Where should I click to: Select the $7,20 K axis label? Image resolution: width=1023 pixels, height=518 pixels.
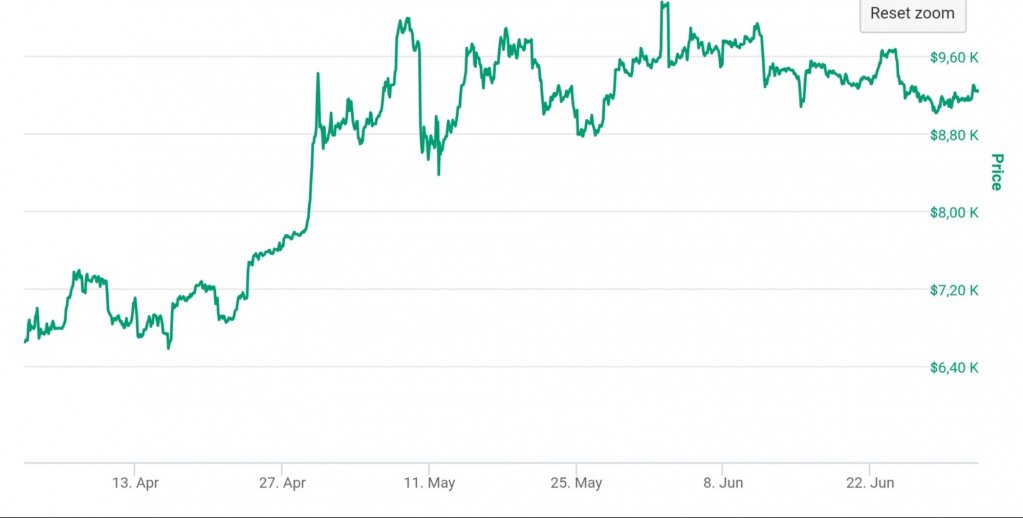click(x=954, y=290)
